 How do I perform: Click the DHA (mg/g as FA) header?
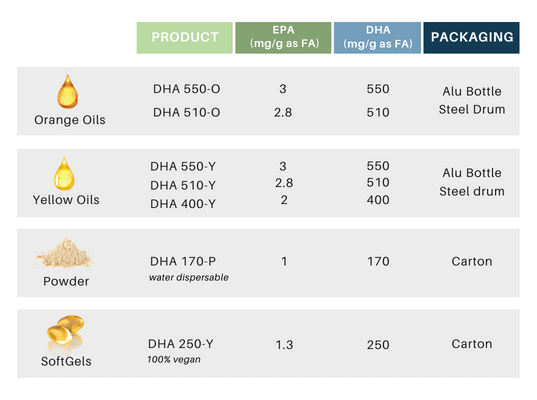(x=377, y=38)
